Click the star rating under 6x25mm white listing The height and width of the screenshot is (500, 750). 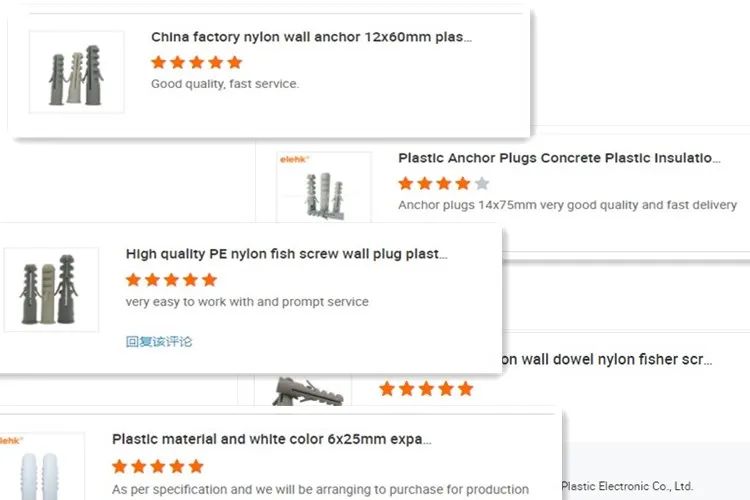click(157, 466)
